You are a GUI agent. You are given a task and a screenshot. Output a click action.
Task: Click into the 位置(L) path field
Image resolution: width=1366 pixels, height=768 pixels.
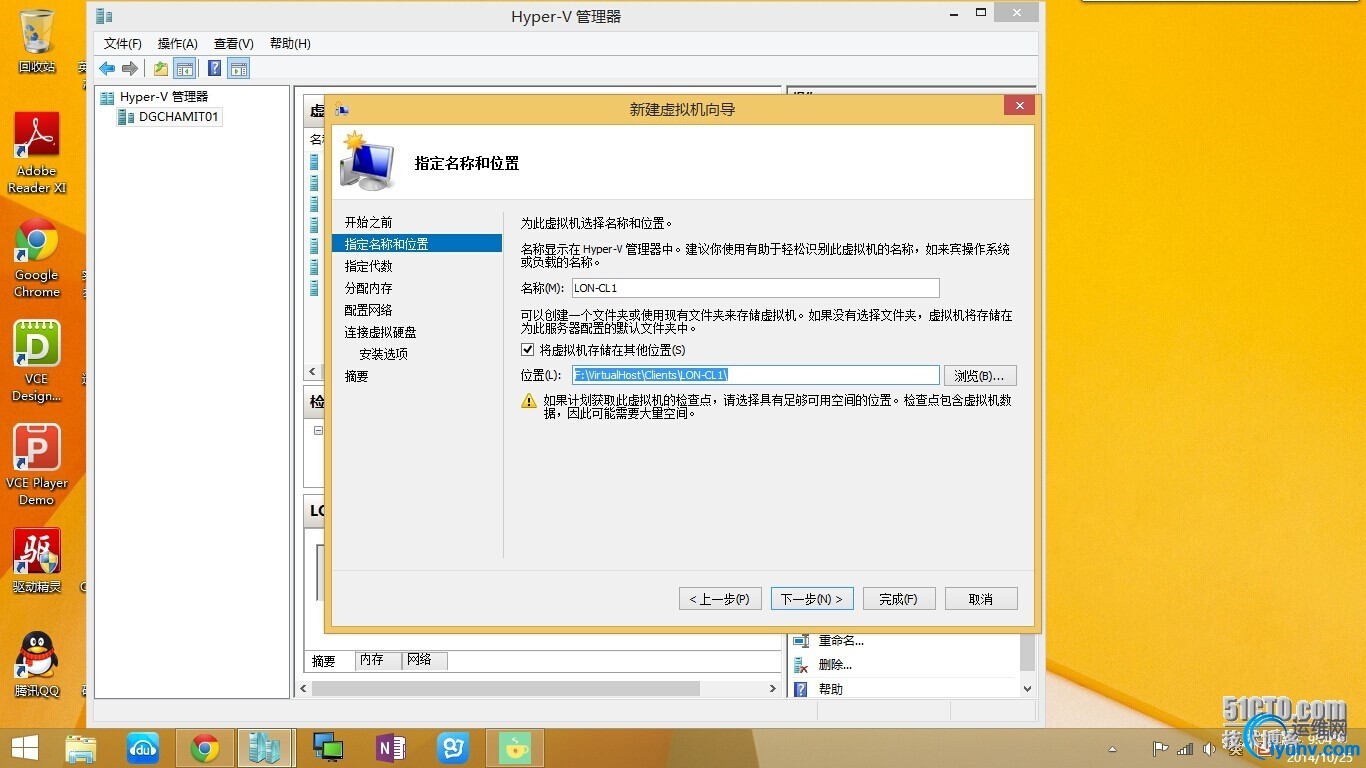(x=755, y=375)
